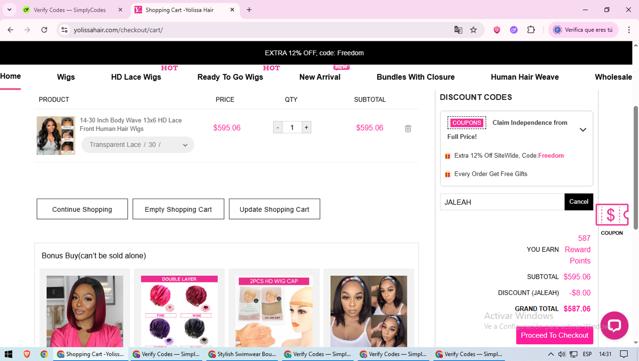Click the headband wig bonus thumbnail

point(368,311)
